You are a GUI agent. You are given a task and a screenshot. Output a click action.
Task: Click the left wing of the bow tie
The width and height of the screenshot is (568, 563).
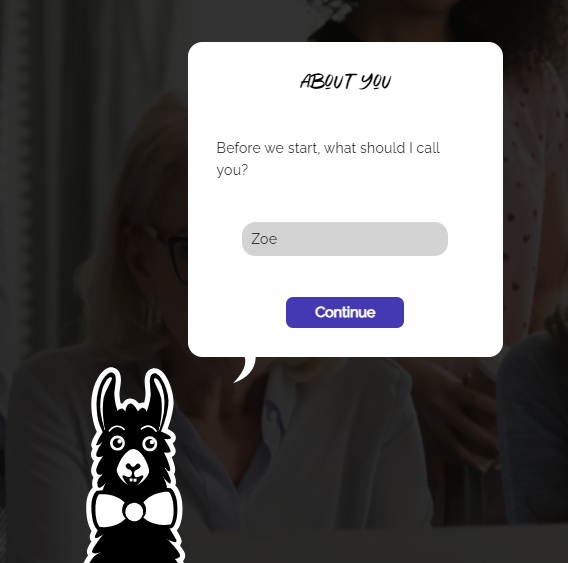[x=109, y=510]
